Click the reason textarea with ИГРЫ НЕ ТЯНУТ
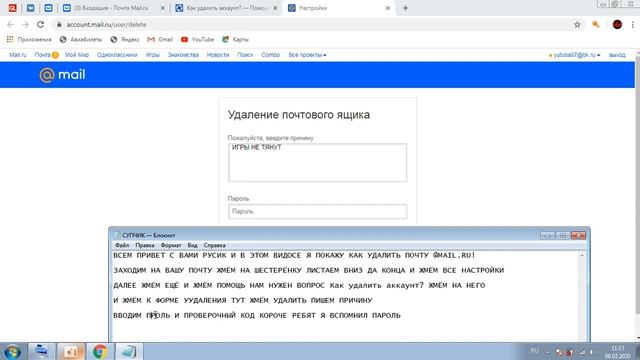This screenshot has width=640, height=360. pyautogui.click(x=318, y=162)
